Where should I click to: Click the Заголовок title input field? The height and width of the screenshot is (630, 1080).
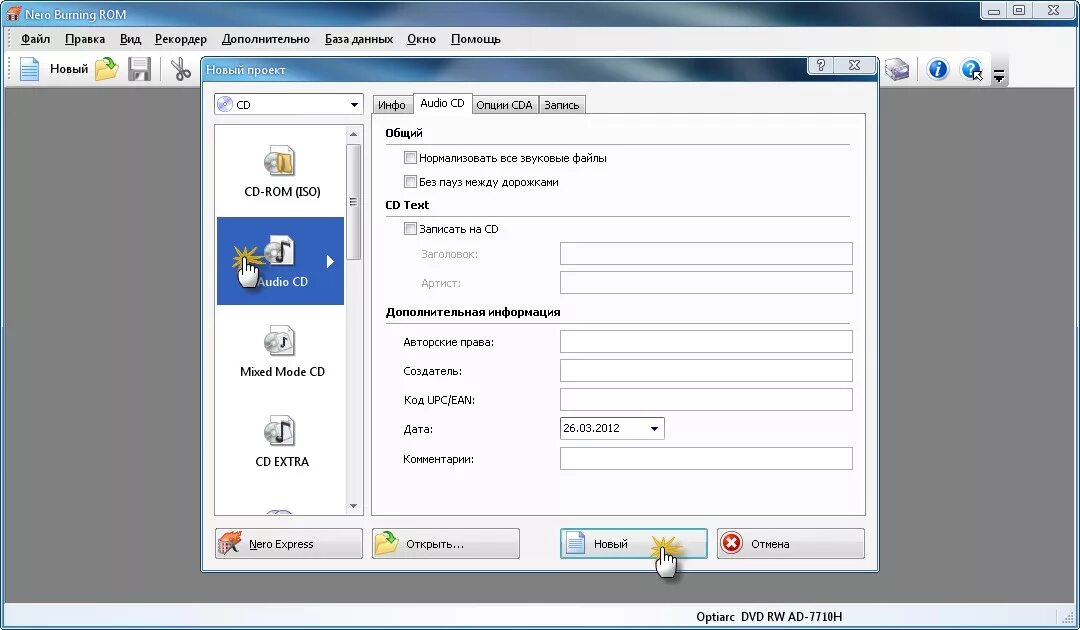click(706, 253)
